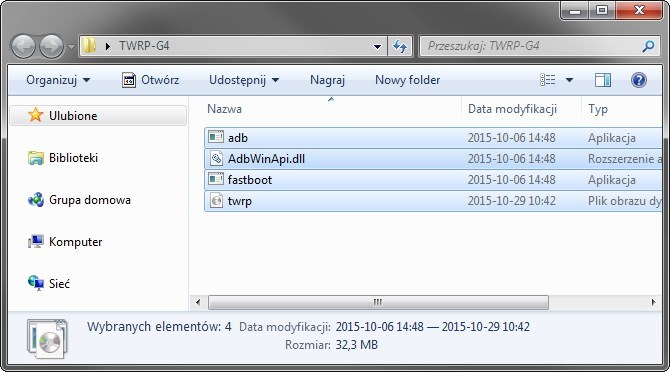The image size is (670, 372).
Task: Click the twrp disc image icon
Action: [217, 200]
